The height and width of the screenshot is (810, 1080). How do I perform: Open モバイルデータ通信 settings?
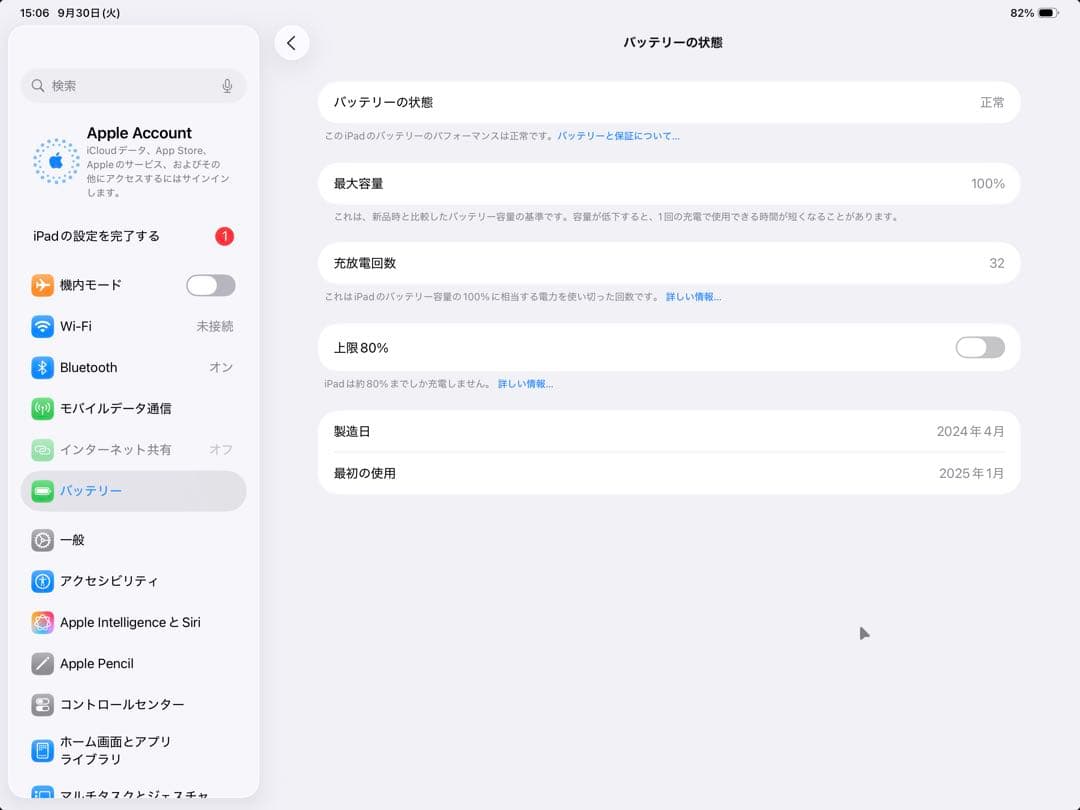[x=41, y=409]
